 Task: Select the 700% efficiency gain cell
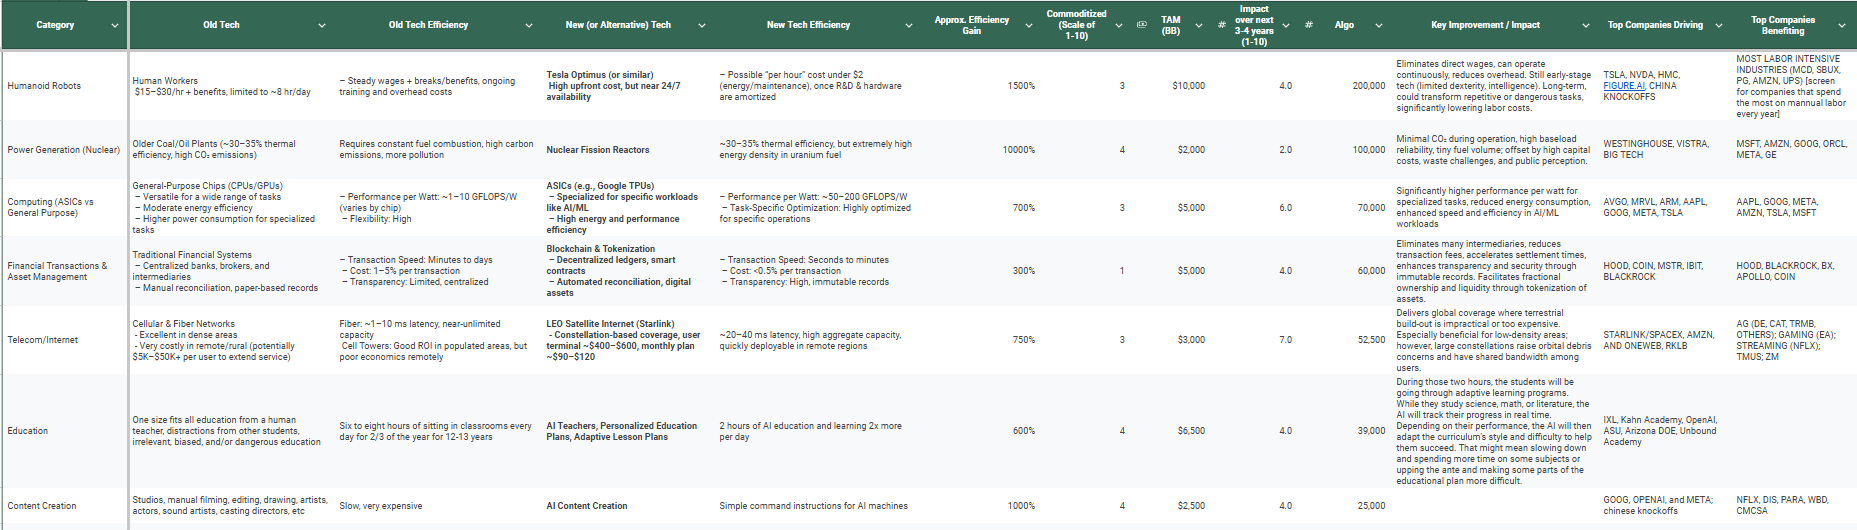pyautogui.click(x=982, y=207)
